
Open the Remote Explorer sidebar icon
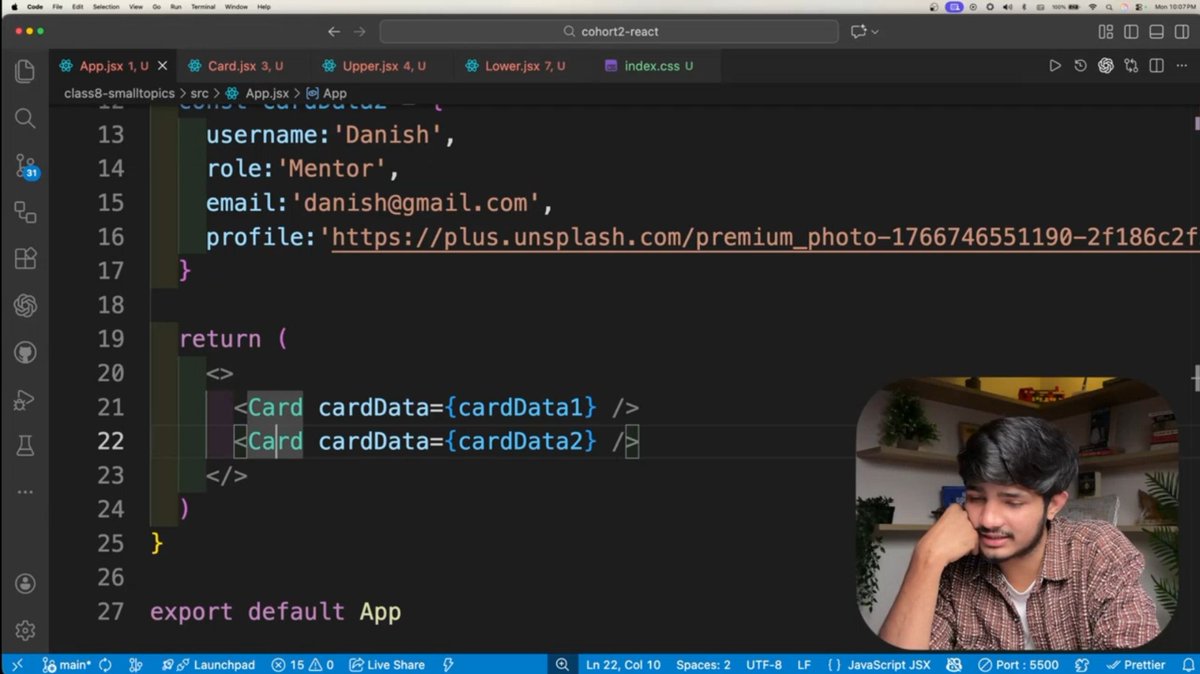point(25,212)
